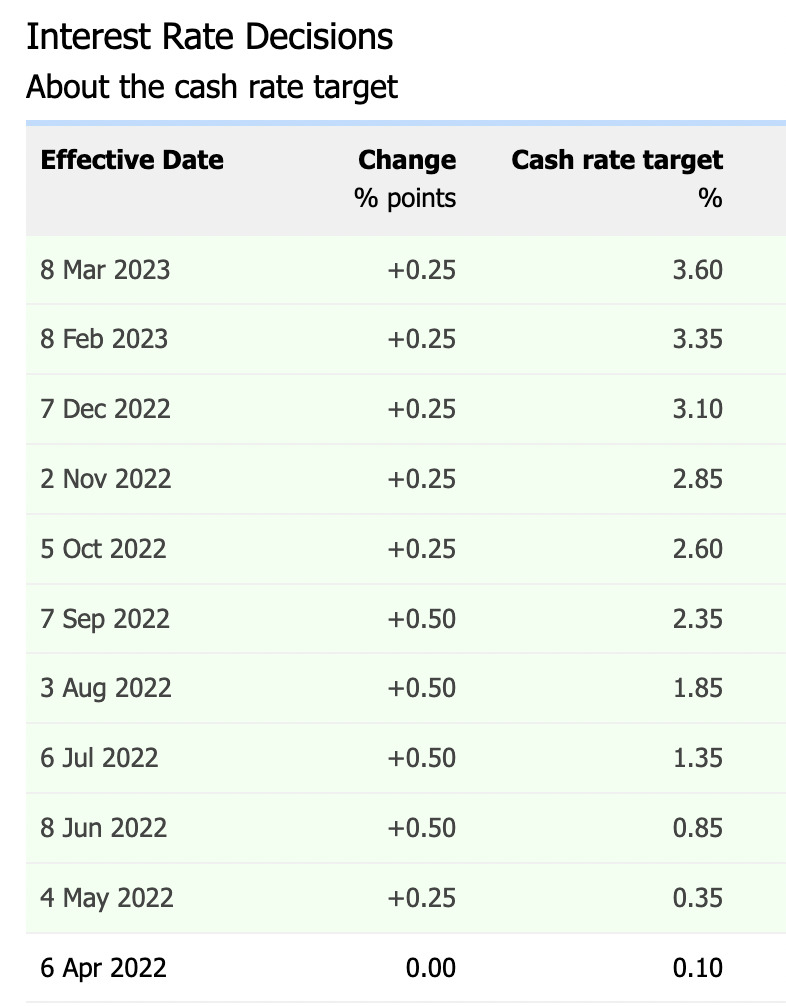Click the 2.85 cash rate value

coord(698,479)
